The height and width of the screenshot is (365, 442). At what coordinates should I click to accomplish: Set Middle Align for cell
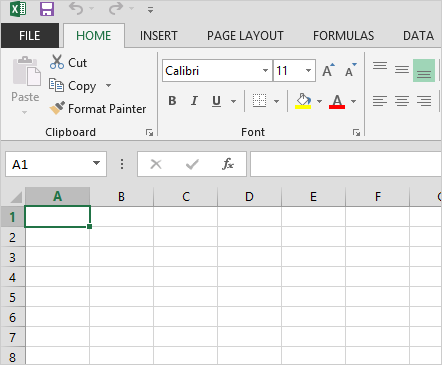[x=402, y=70]
